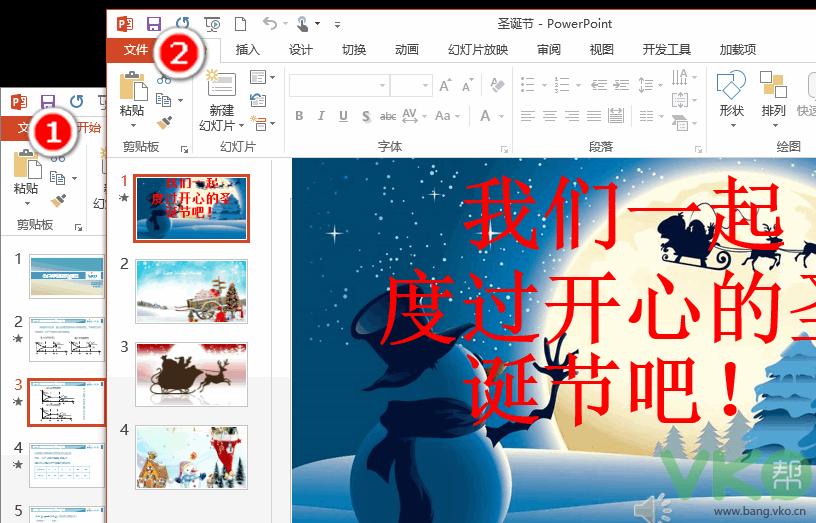816x523 pixels.
Task: Click numbered list icon
Action: [562, 84]
